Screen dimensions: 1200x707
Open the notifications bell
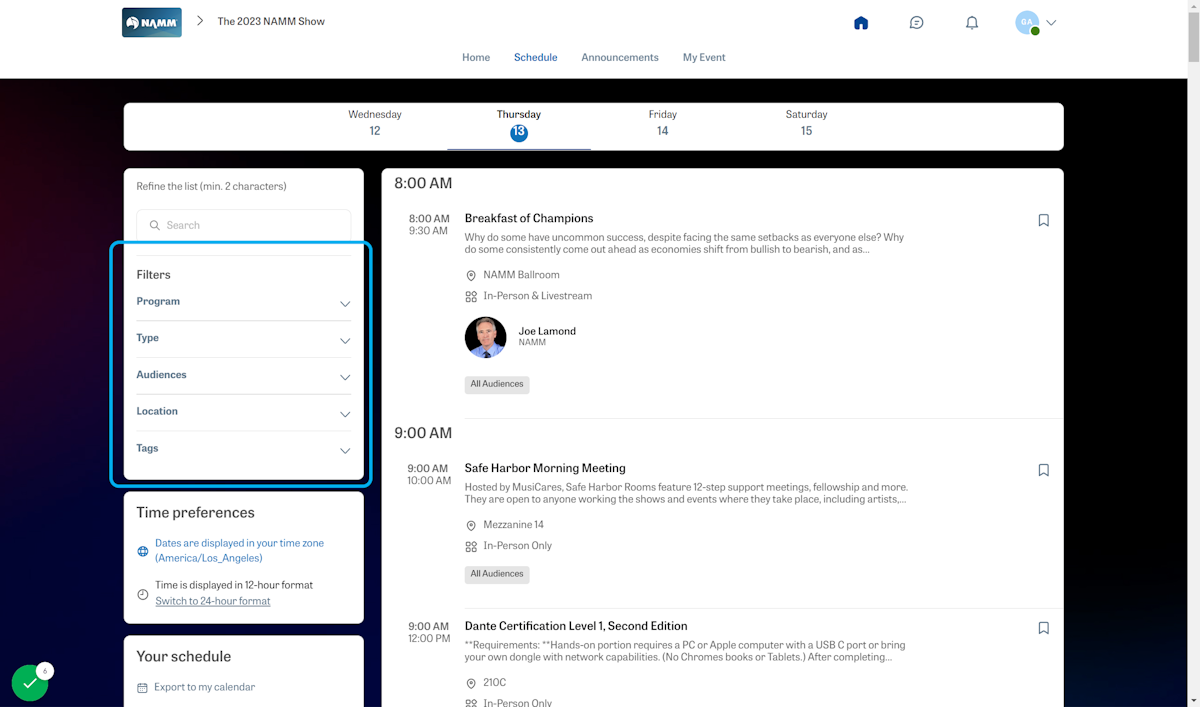tap(971, 23)
